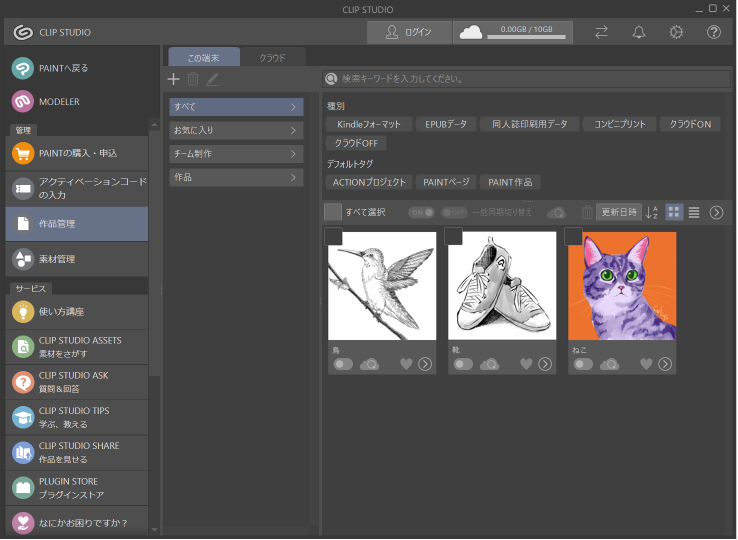Open 使い方講座 lightbulb item

pyautogui.click(x=77, y=312)
